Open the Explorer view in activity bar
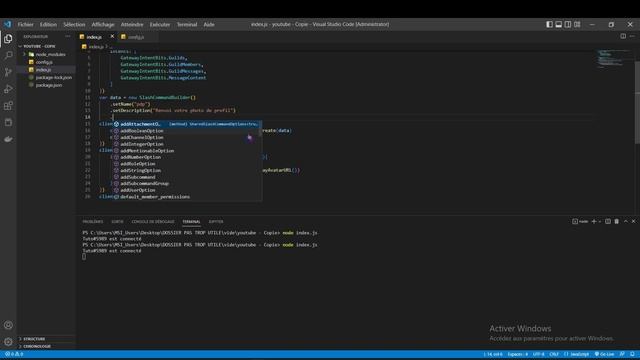Viewport: 640px width, 360px height. tap(8, 39)
